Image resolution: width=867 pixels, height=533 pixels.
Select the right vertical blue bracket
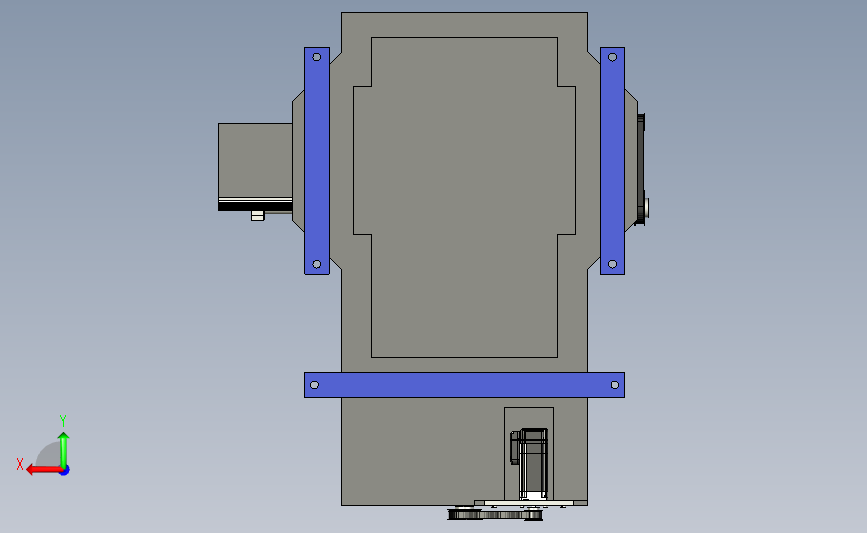pos(612,160)
